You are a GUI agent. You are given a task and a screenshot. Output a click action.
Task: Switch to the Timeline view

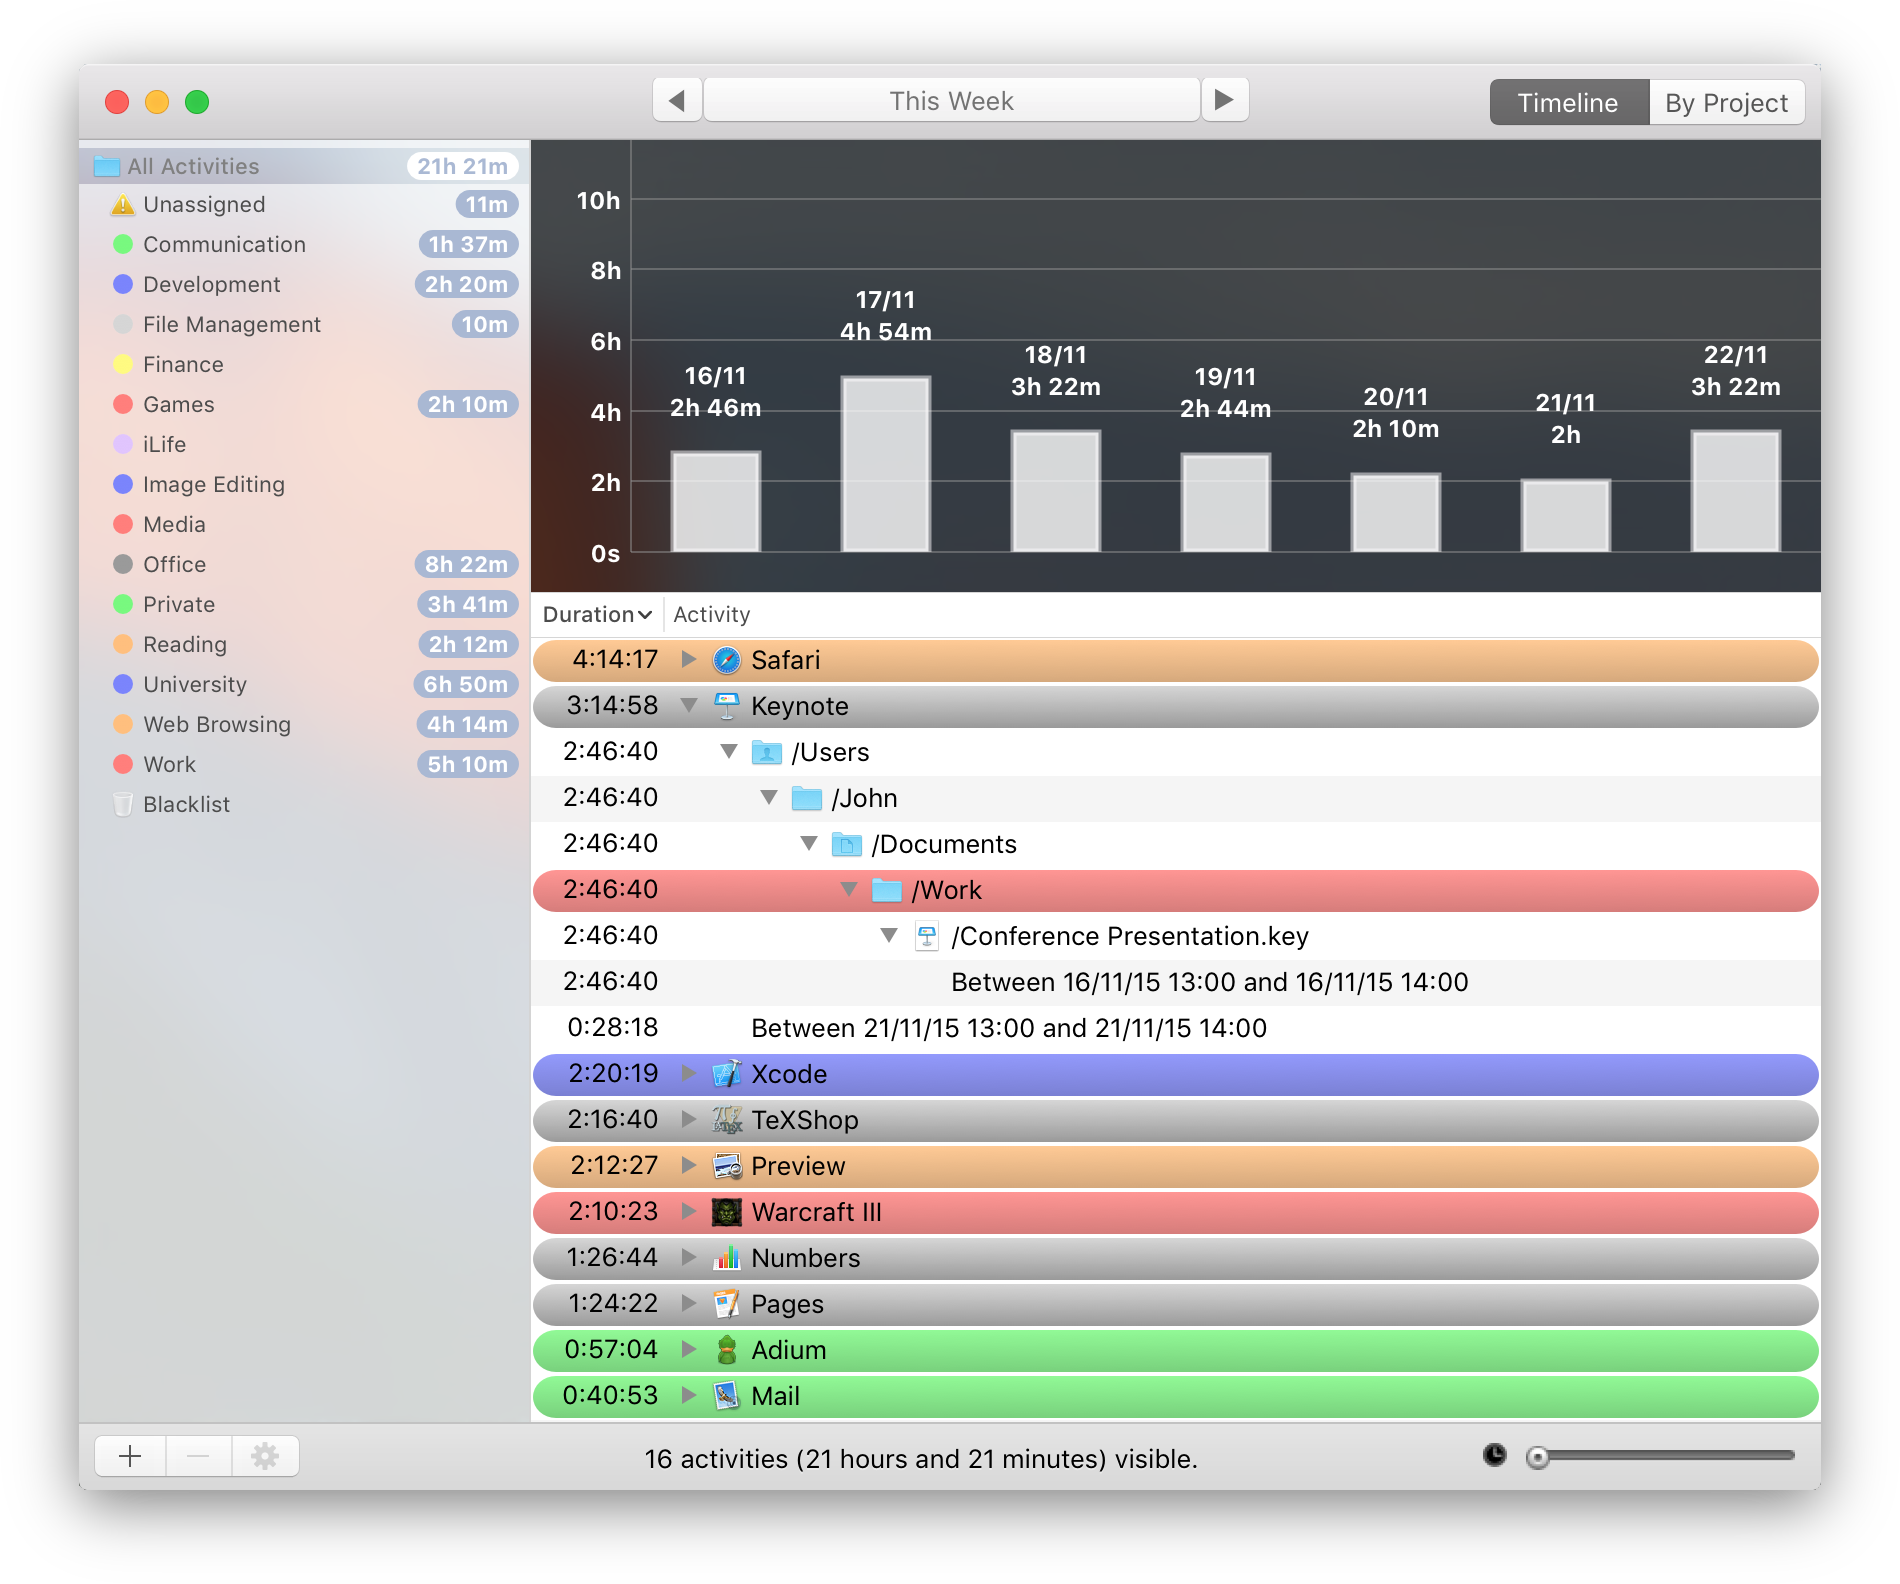tap(1568, 103)
